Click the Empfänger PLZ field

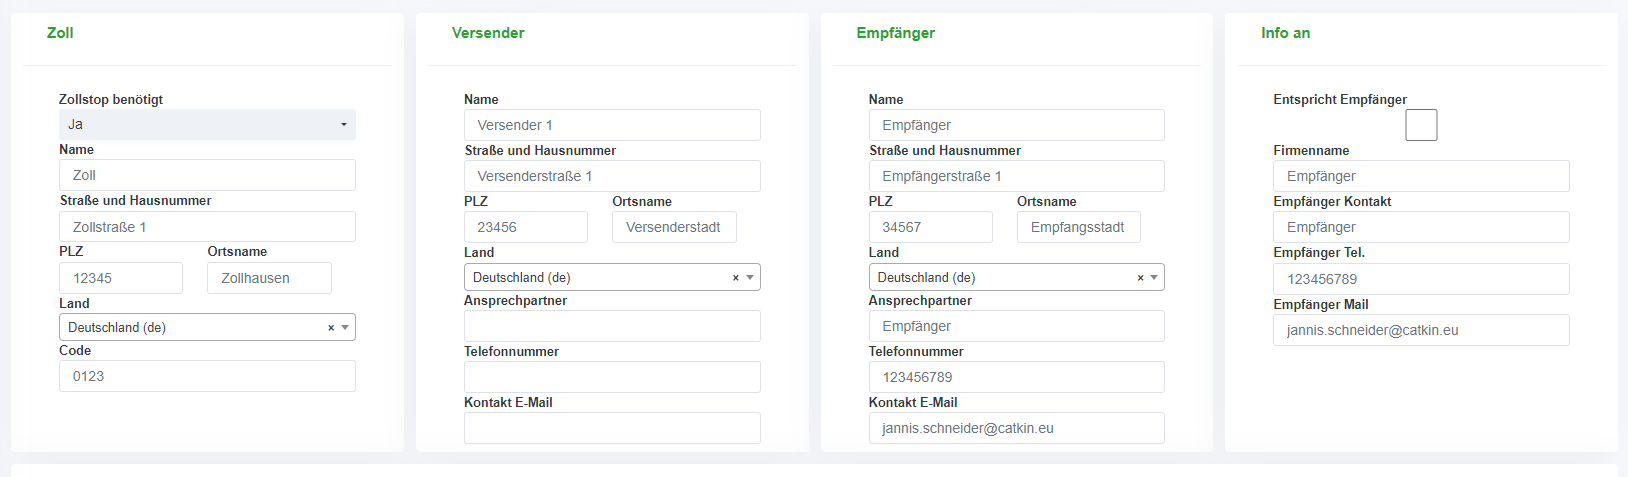pyautogui.click(x=930, y=227)
